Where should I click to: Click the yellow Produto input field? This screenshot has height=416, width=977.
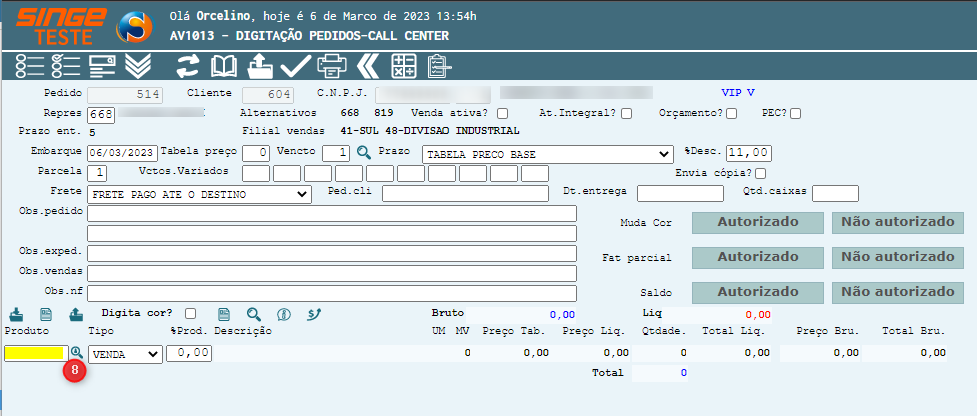click(x=36, y=353)
